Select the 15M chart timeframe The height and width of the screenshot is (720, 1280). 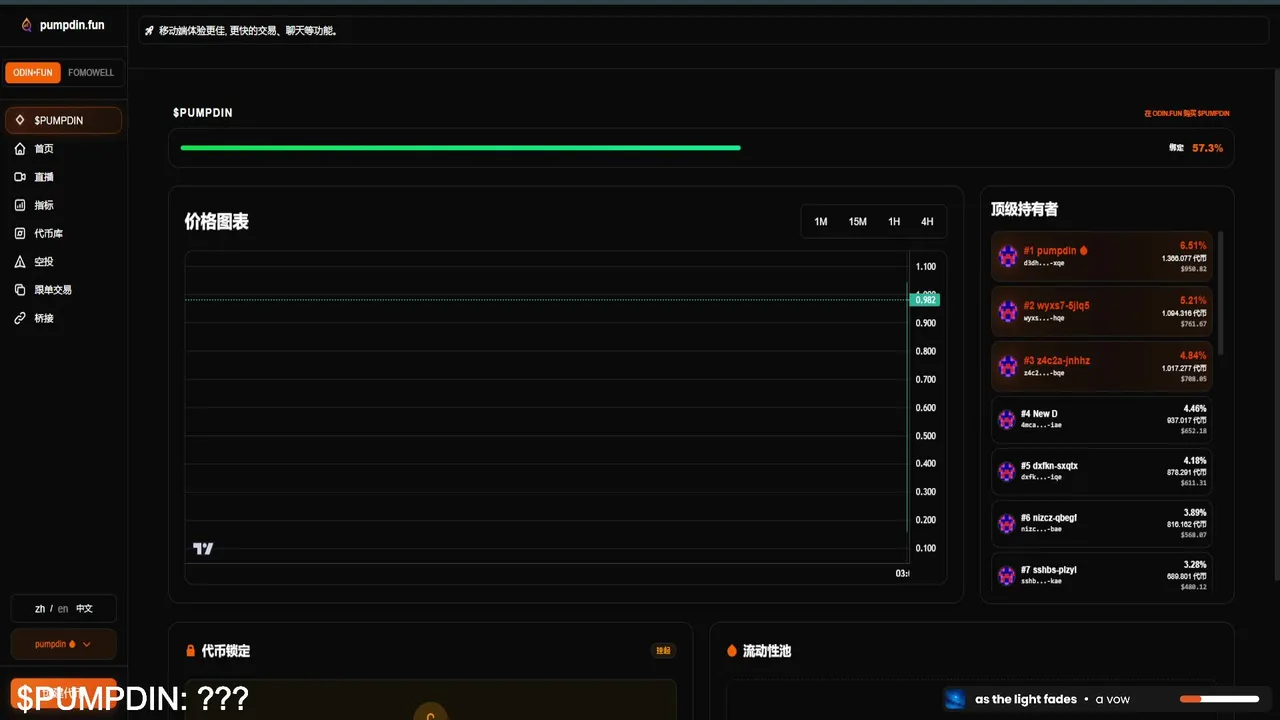858,222
